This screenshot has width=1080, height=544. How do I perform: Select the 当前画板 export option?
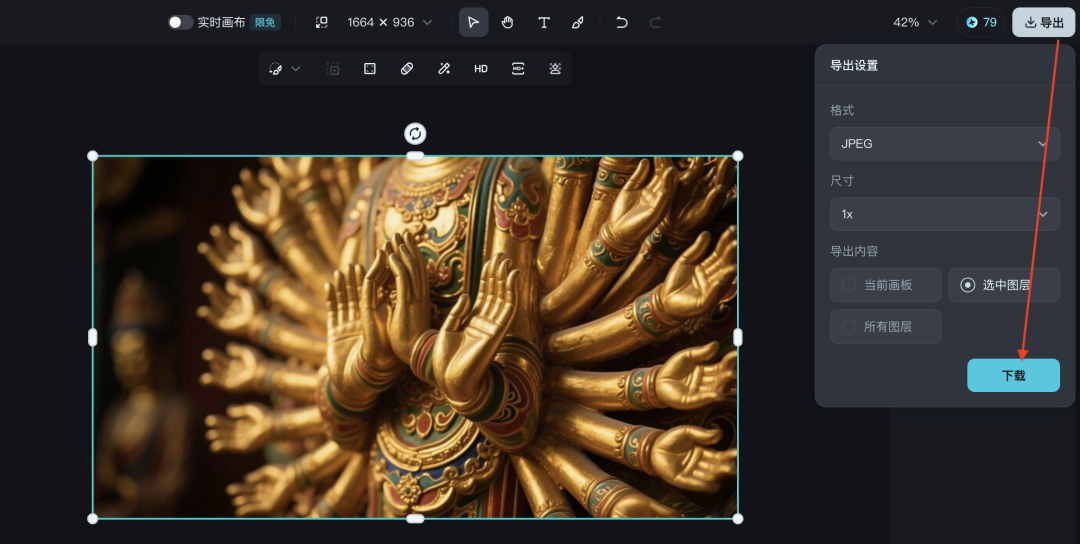(x=886, y=285)
